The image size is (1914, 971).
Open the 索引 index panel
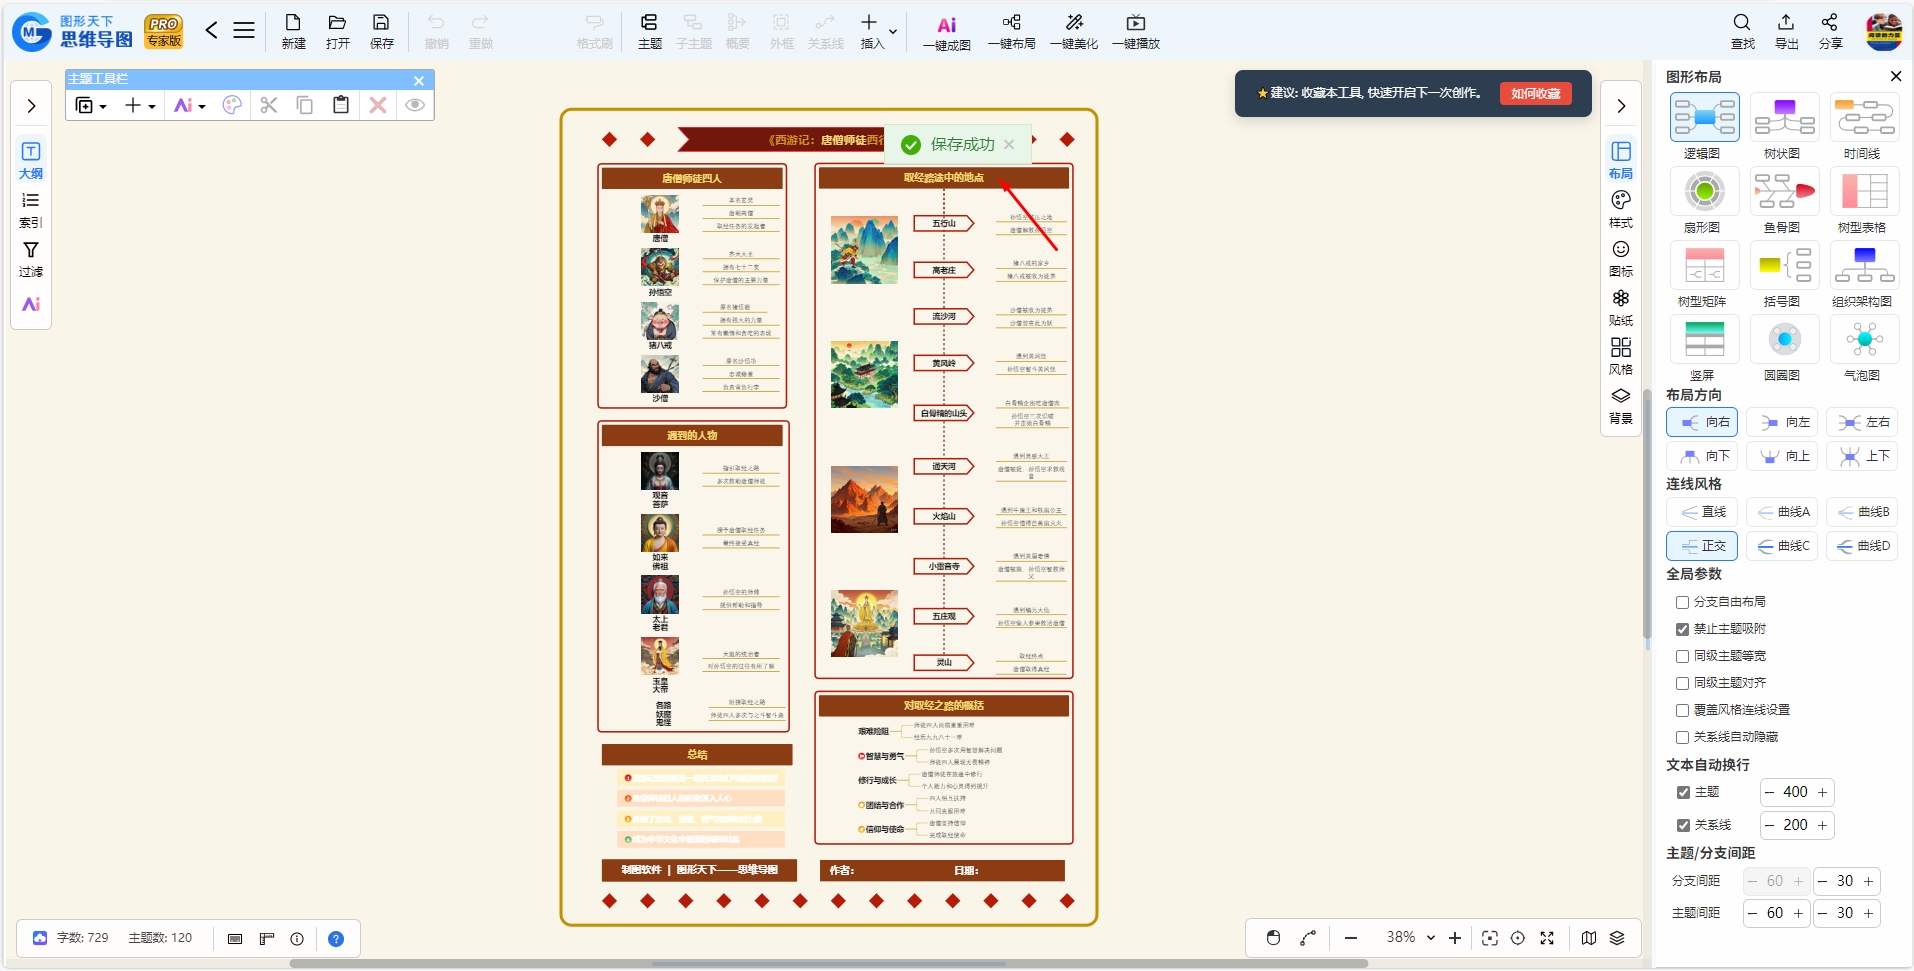[x=31, y=210]
